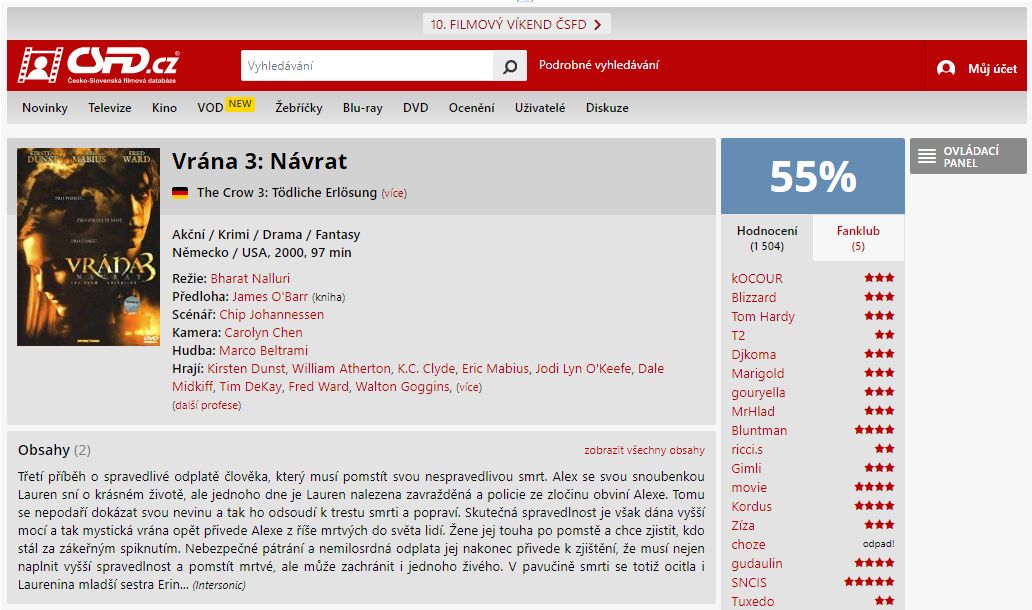The image size is (1032, 610).
Task: Open the 10. Filmový víkend ČSFD banner
Action: [516, 24]
